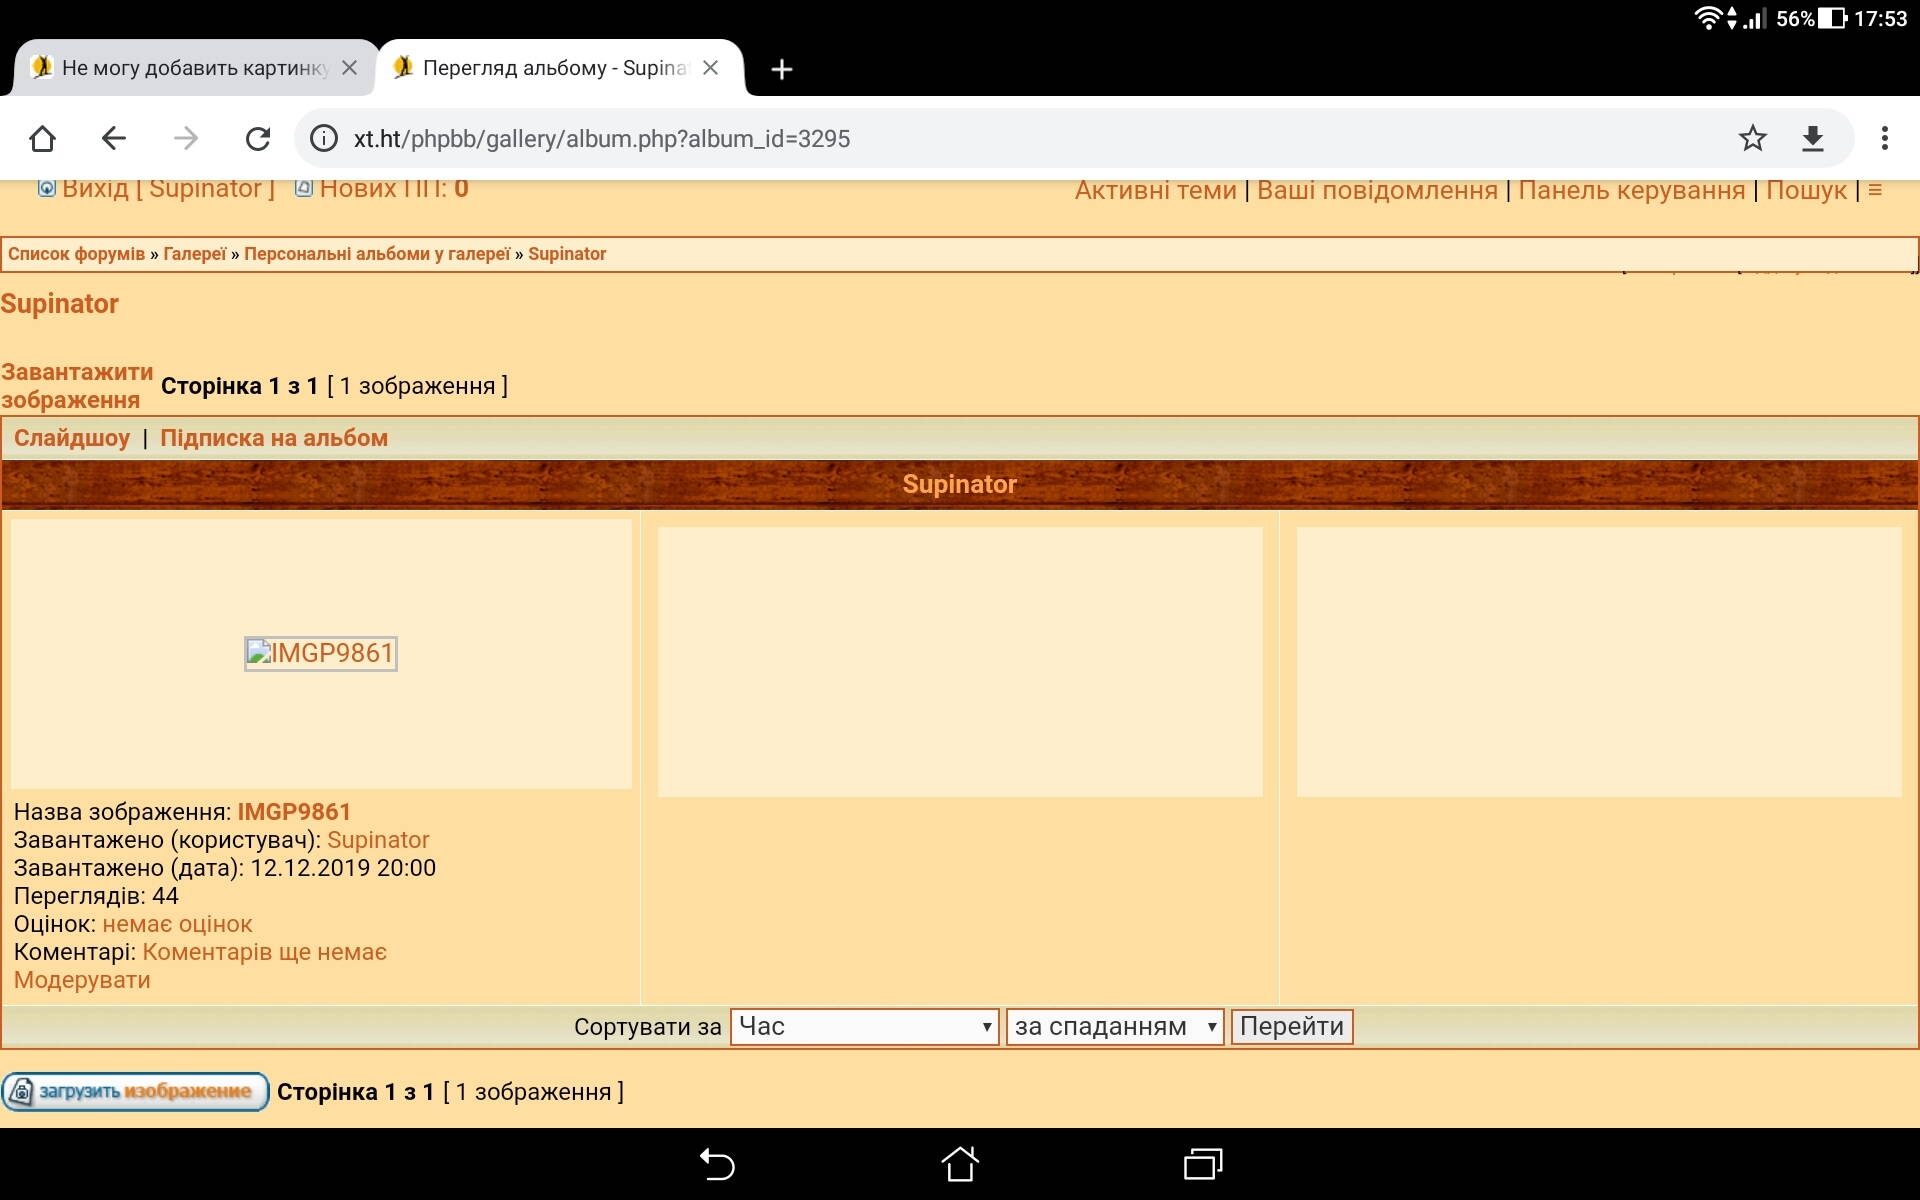Open Chrome three-dot menu

(x=1884, y=138)
